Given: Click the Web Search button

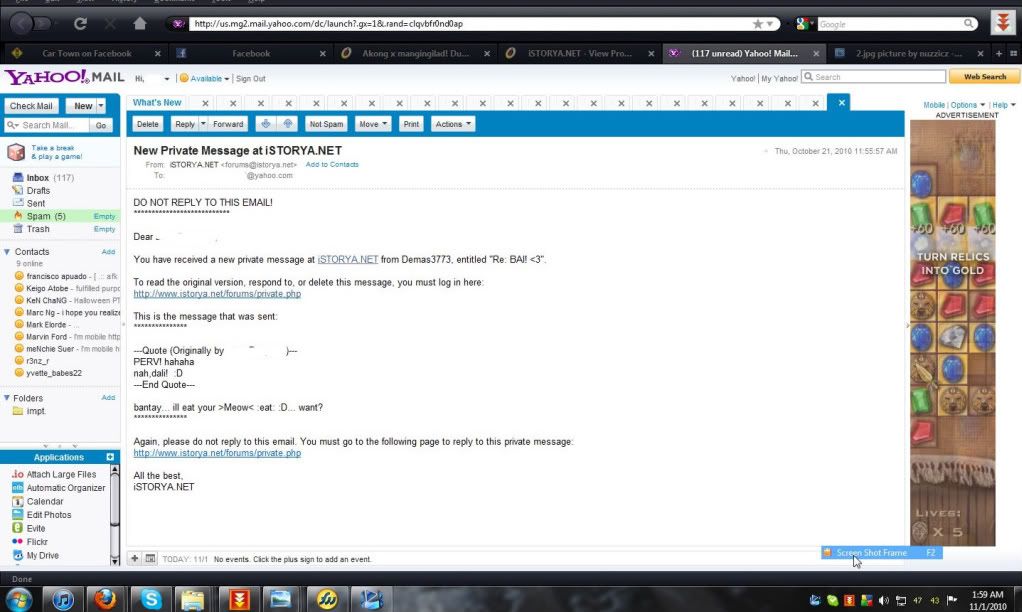Looking at the screenshot, I should click(x=984, y=76).
